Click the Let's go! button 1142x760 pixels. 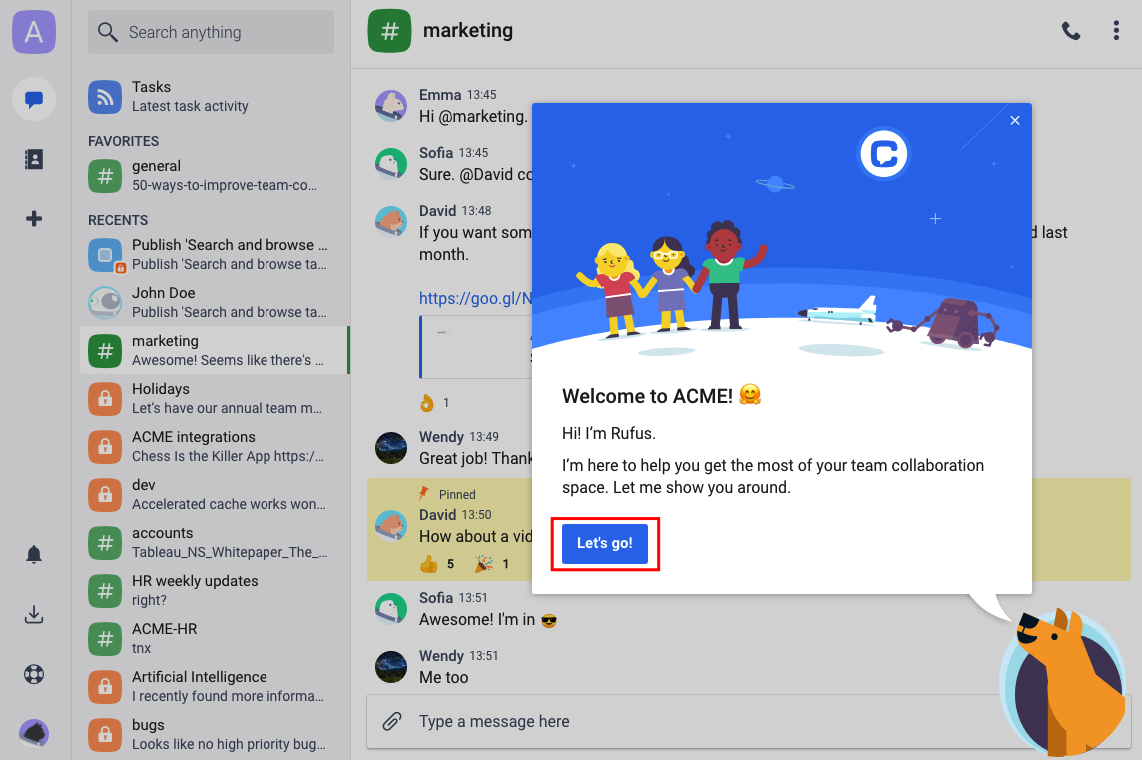(605, 543)
